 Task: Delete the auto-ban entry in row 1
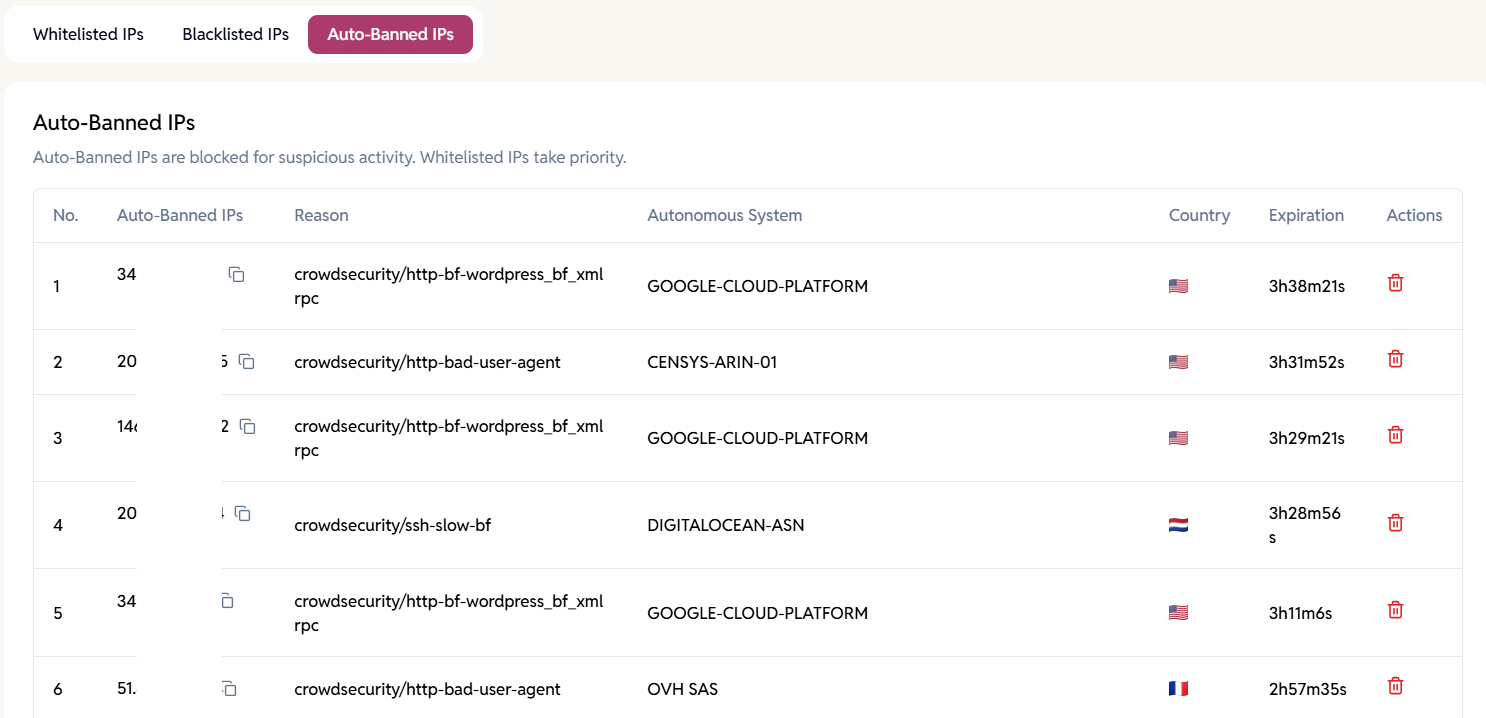(x=1396, y=283)
